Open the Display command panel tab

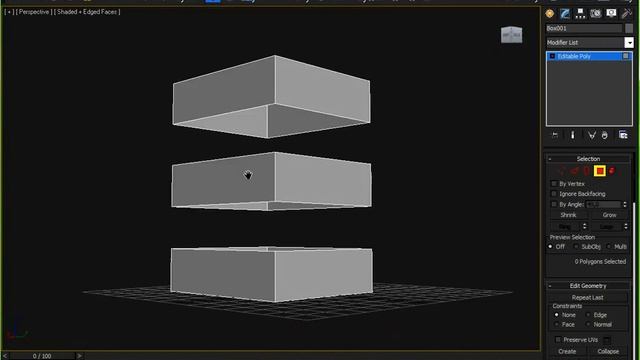click(x=611, y=13)
